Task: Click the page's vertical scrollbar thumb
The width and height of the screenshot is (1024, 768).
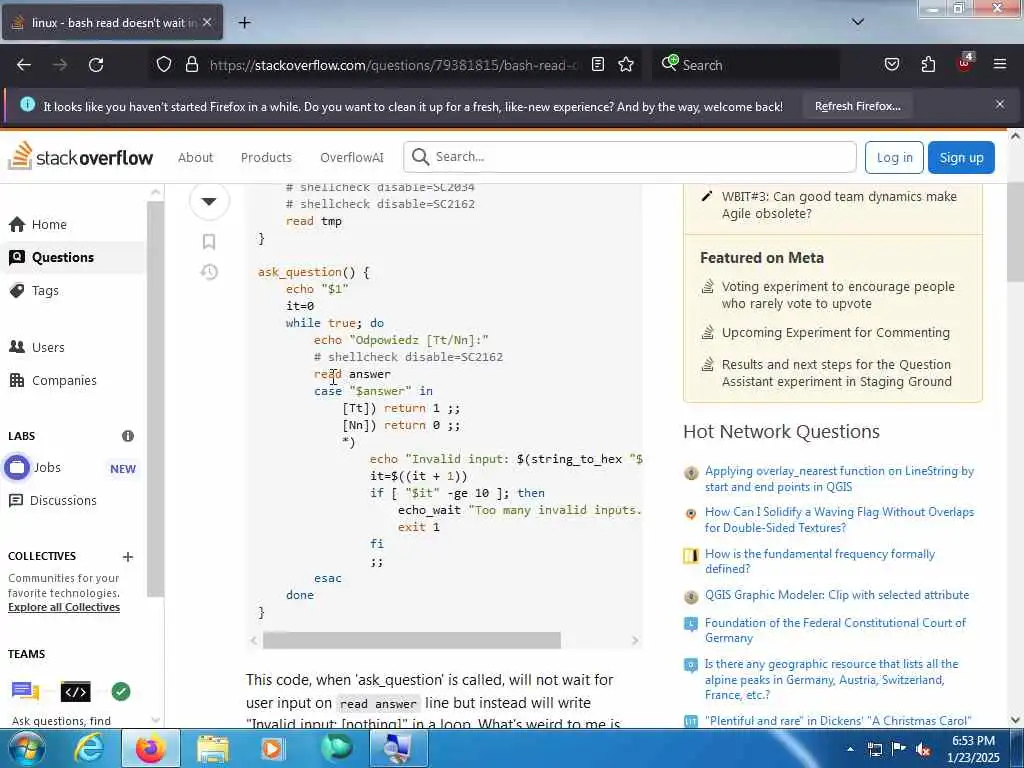Action: [x=1015, y=232]
